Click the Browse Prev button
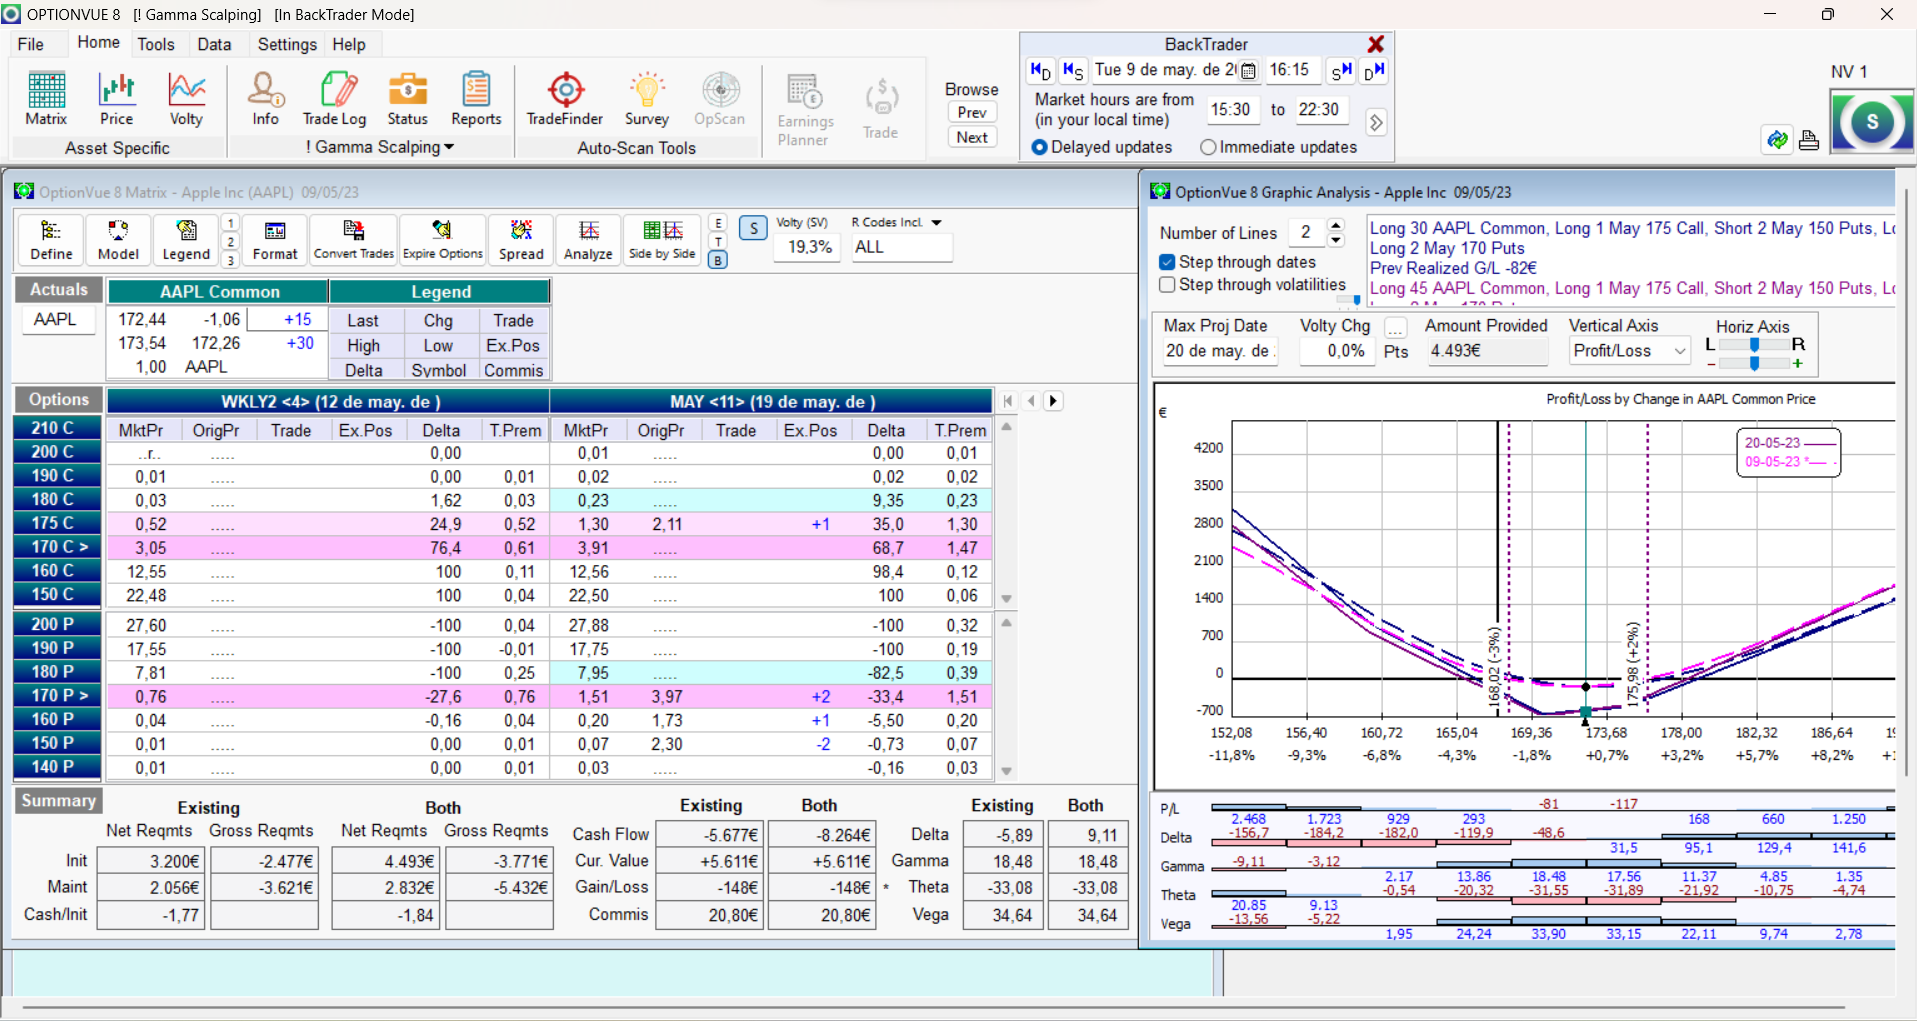Viewport: 1917px width, 1021px height. pos(972,112)
